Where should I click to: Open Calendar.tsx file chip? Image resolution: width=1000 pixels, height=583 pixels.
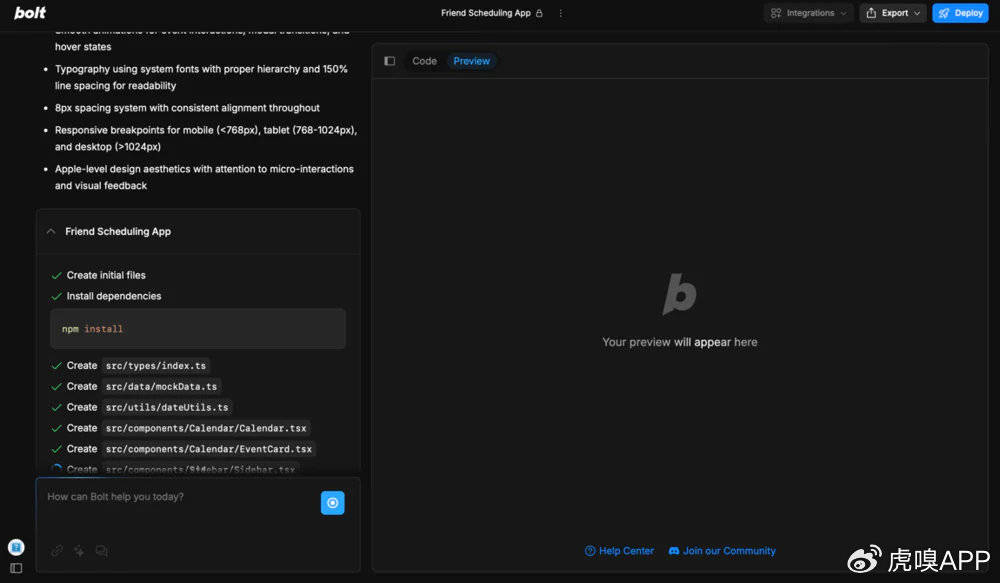[x=206, y=428]
